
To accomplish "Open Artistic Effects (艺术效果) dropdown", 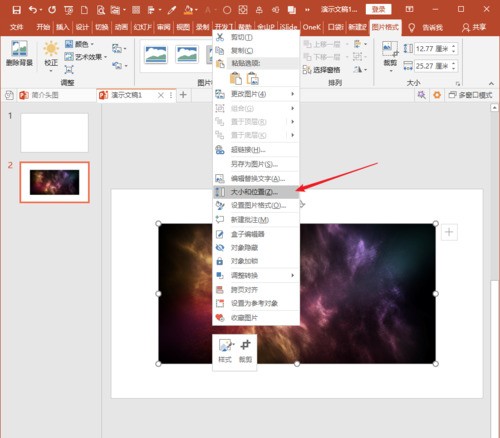I will [86, 57].
